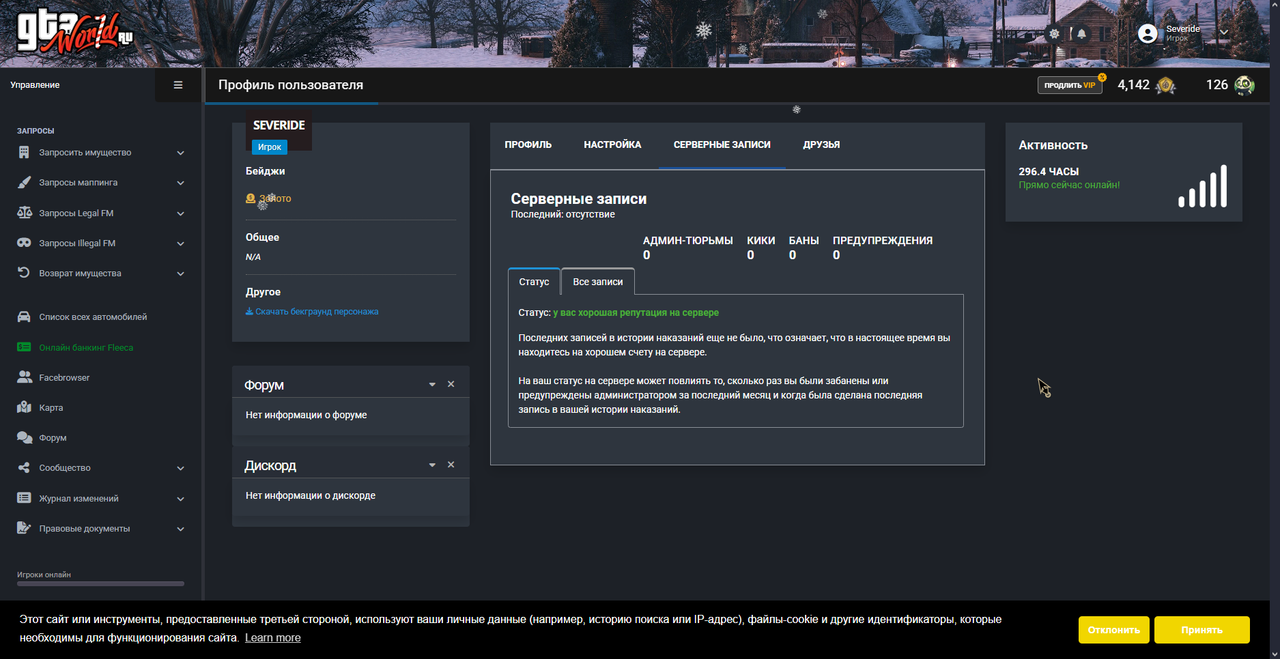Click the 296.4 ЧАСЫ activity text
The height and width of the screenshot is (659, 1280).
coord(1049,172)
